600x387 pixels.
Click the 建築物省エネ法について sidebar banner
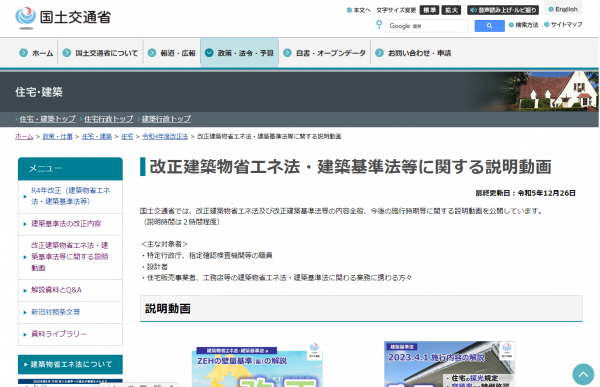[70, 364]
